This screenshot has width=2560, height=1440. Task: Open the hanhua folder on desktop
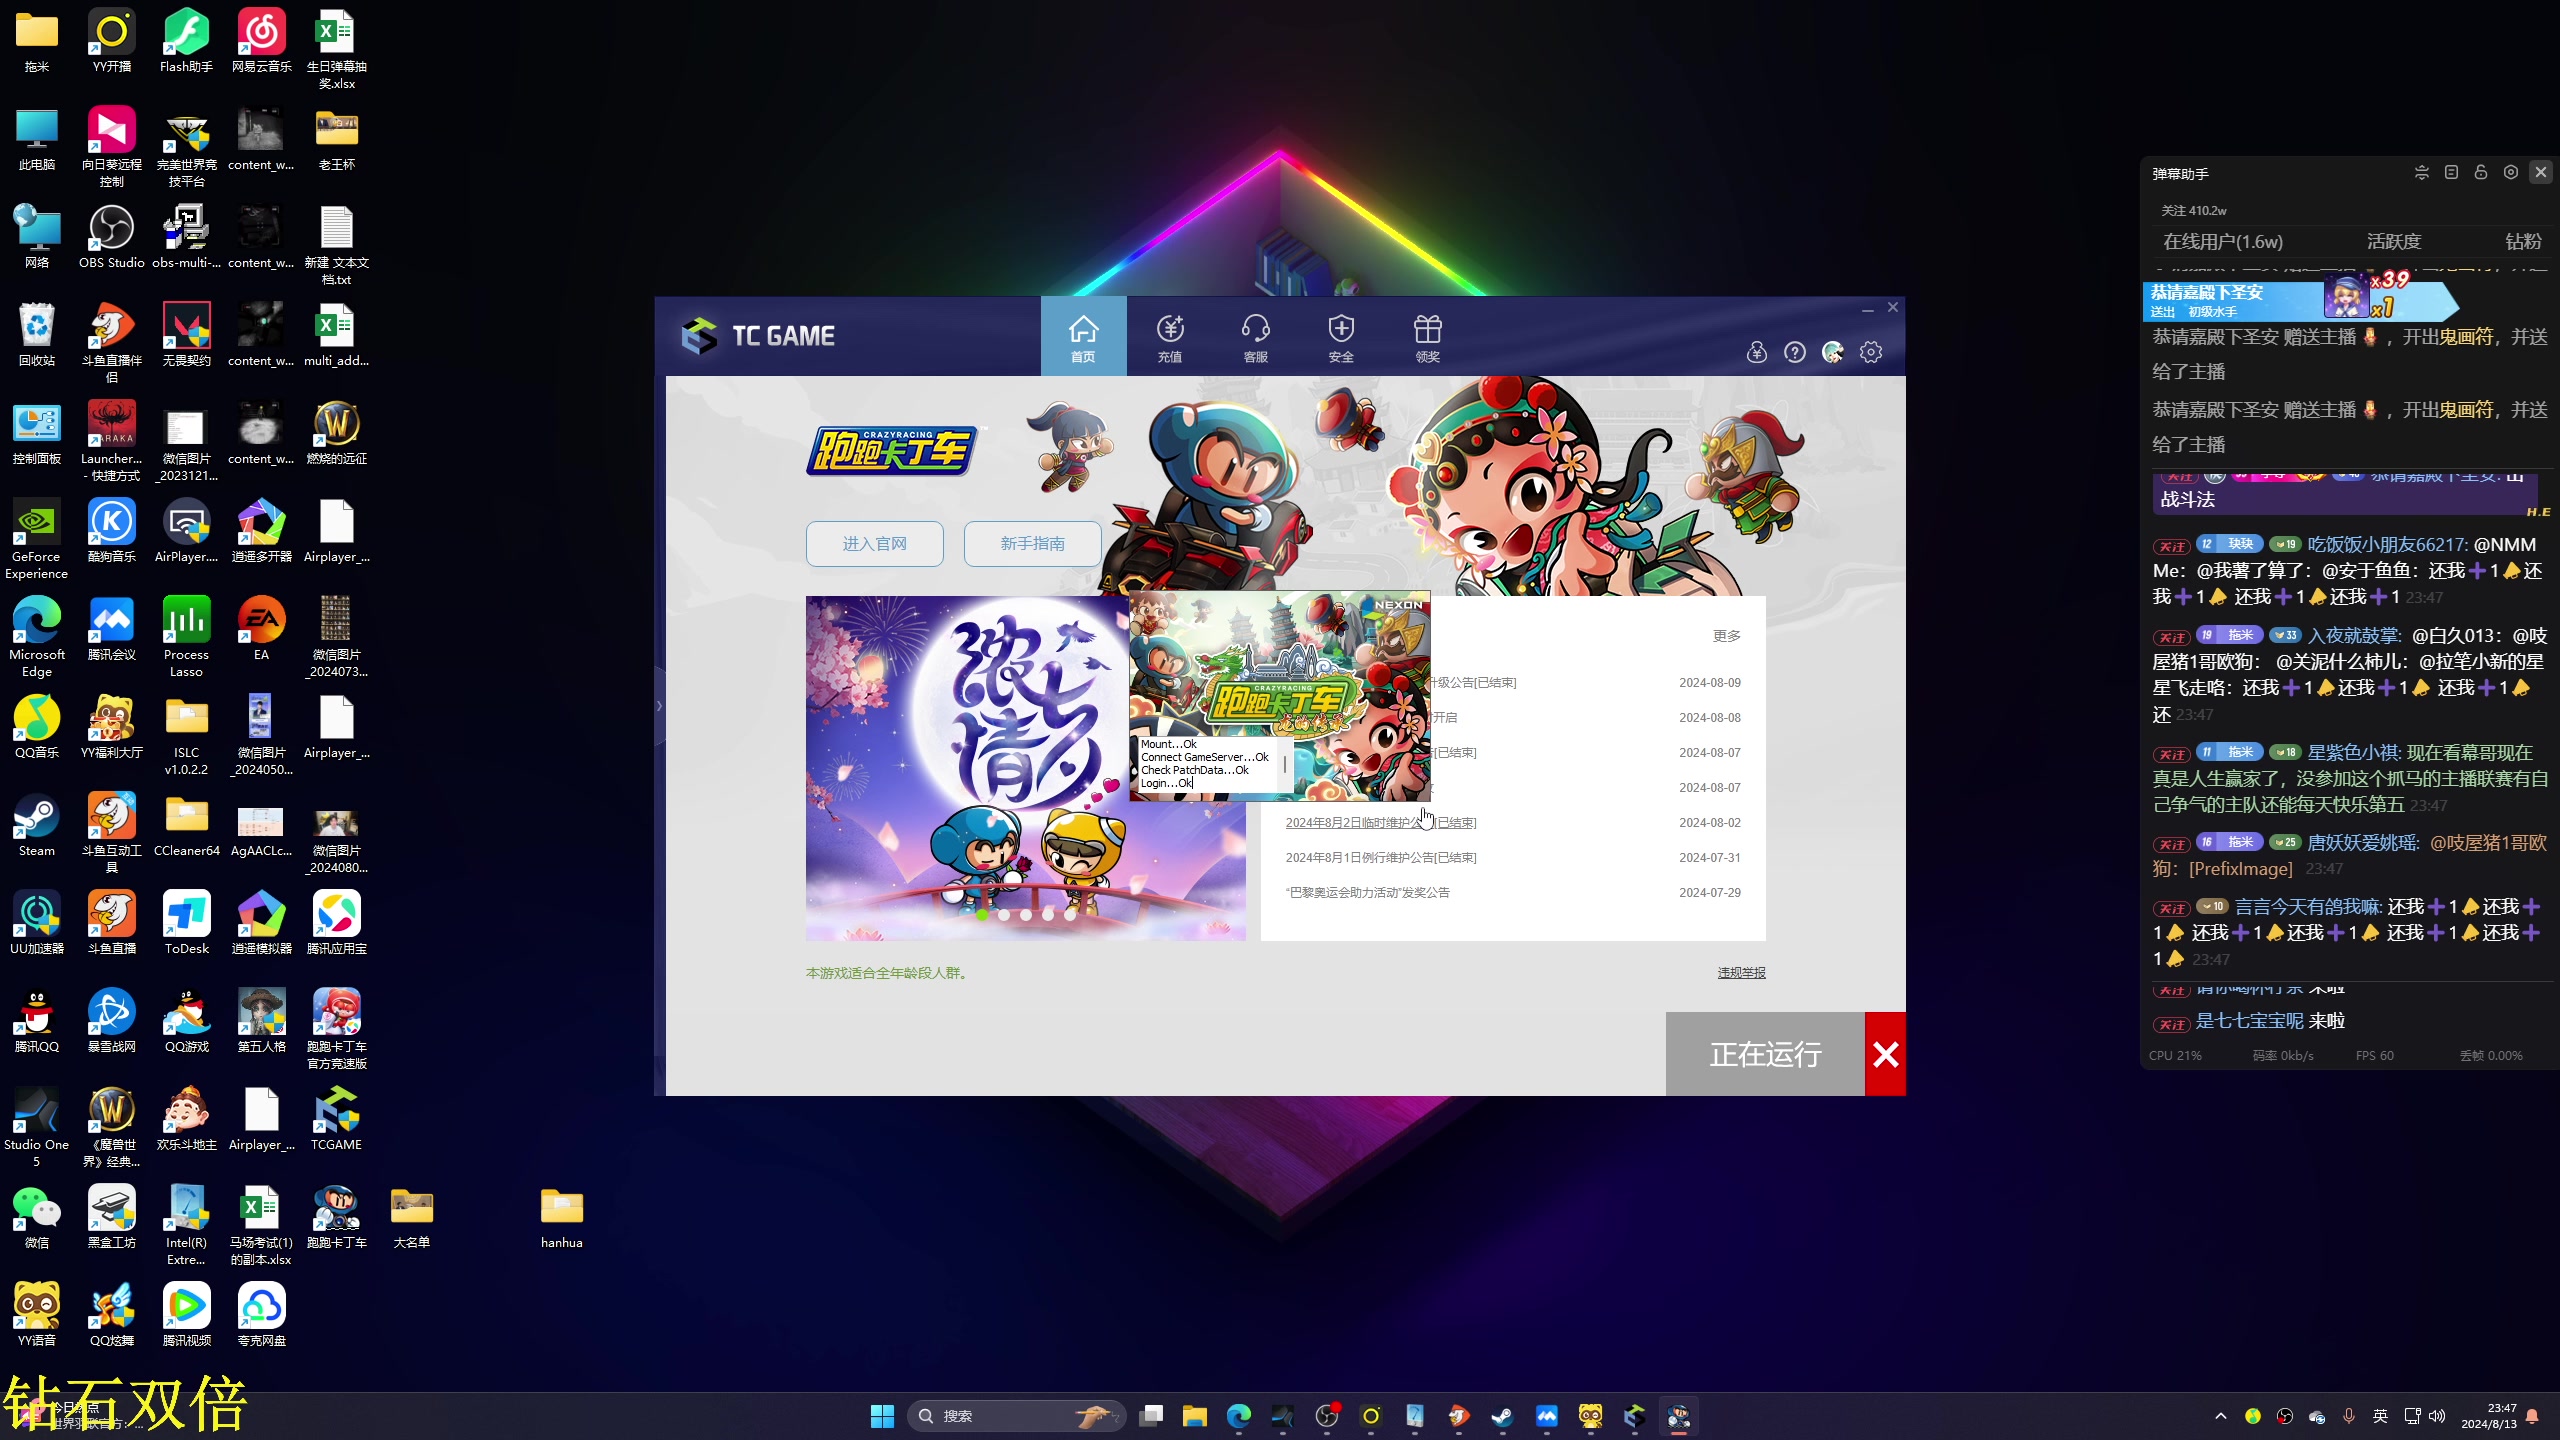[562, 1218]
